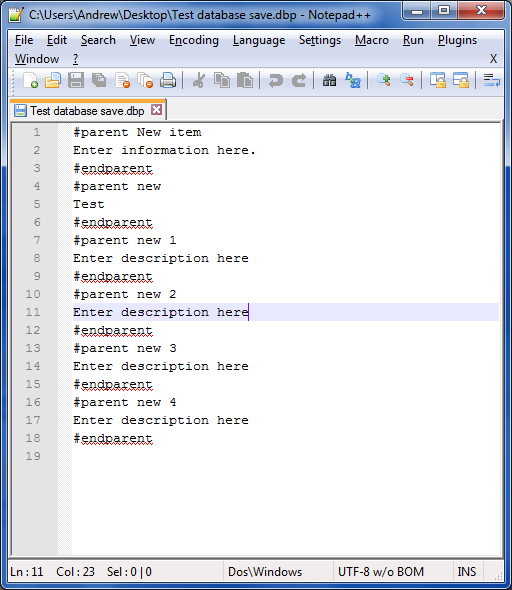Save the file with the Save icon

pos(76,80)
